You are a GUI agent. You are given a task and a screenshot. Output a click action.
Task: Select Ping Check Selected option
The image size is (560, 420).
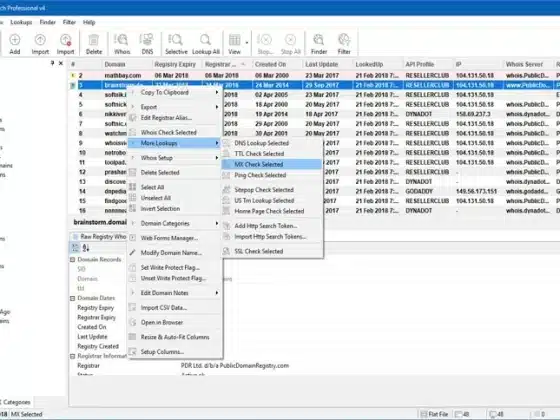coord(272,175)
